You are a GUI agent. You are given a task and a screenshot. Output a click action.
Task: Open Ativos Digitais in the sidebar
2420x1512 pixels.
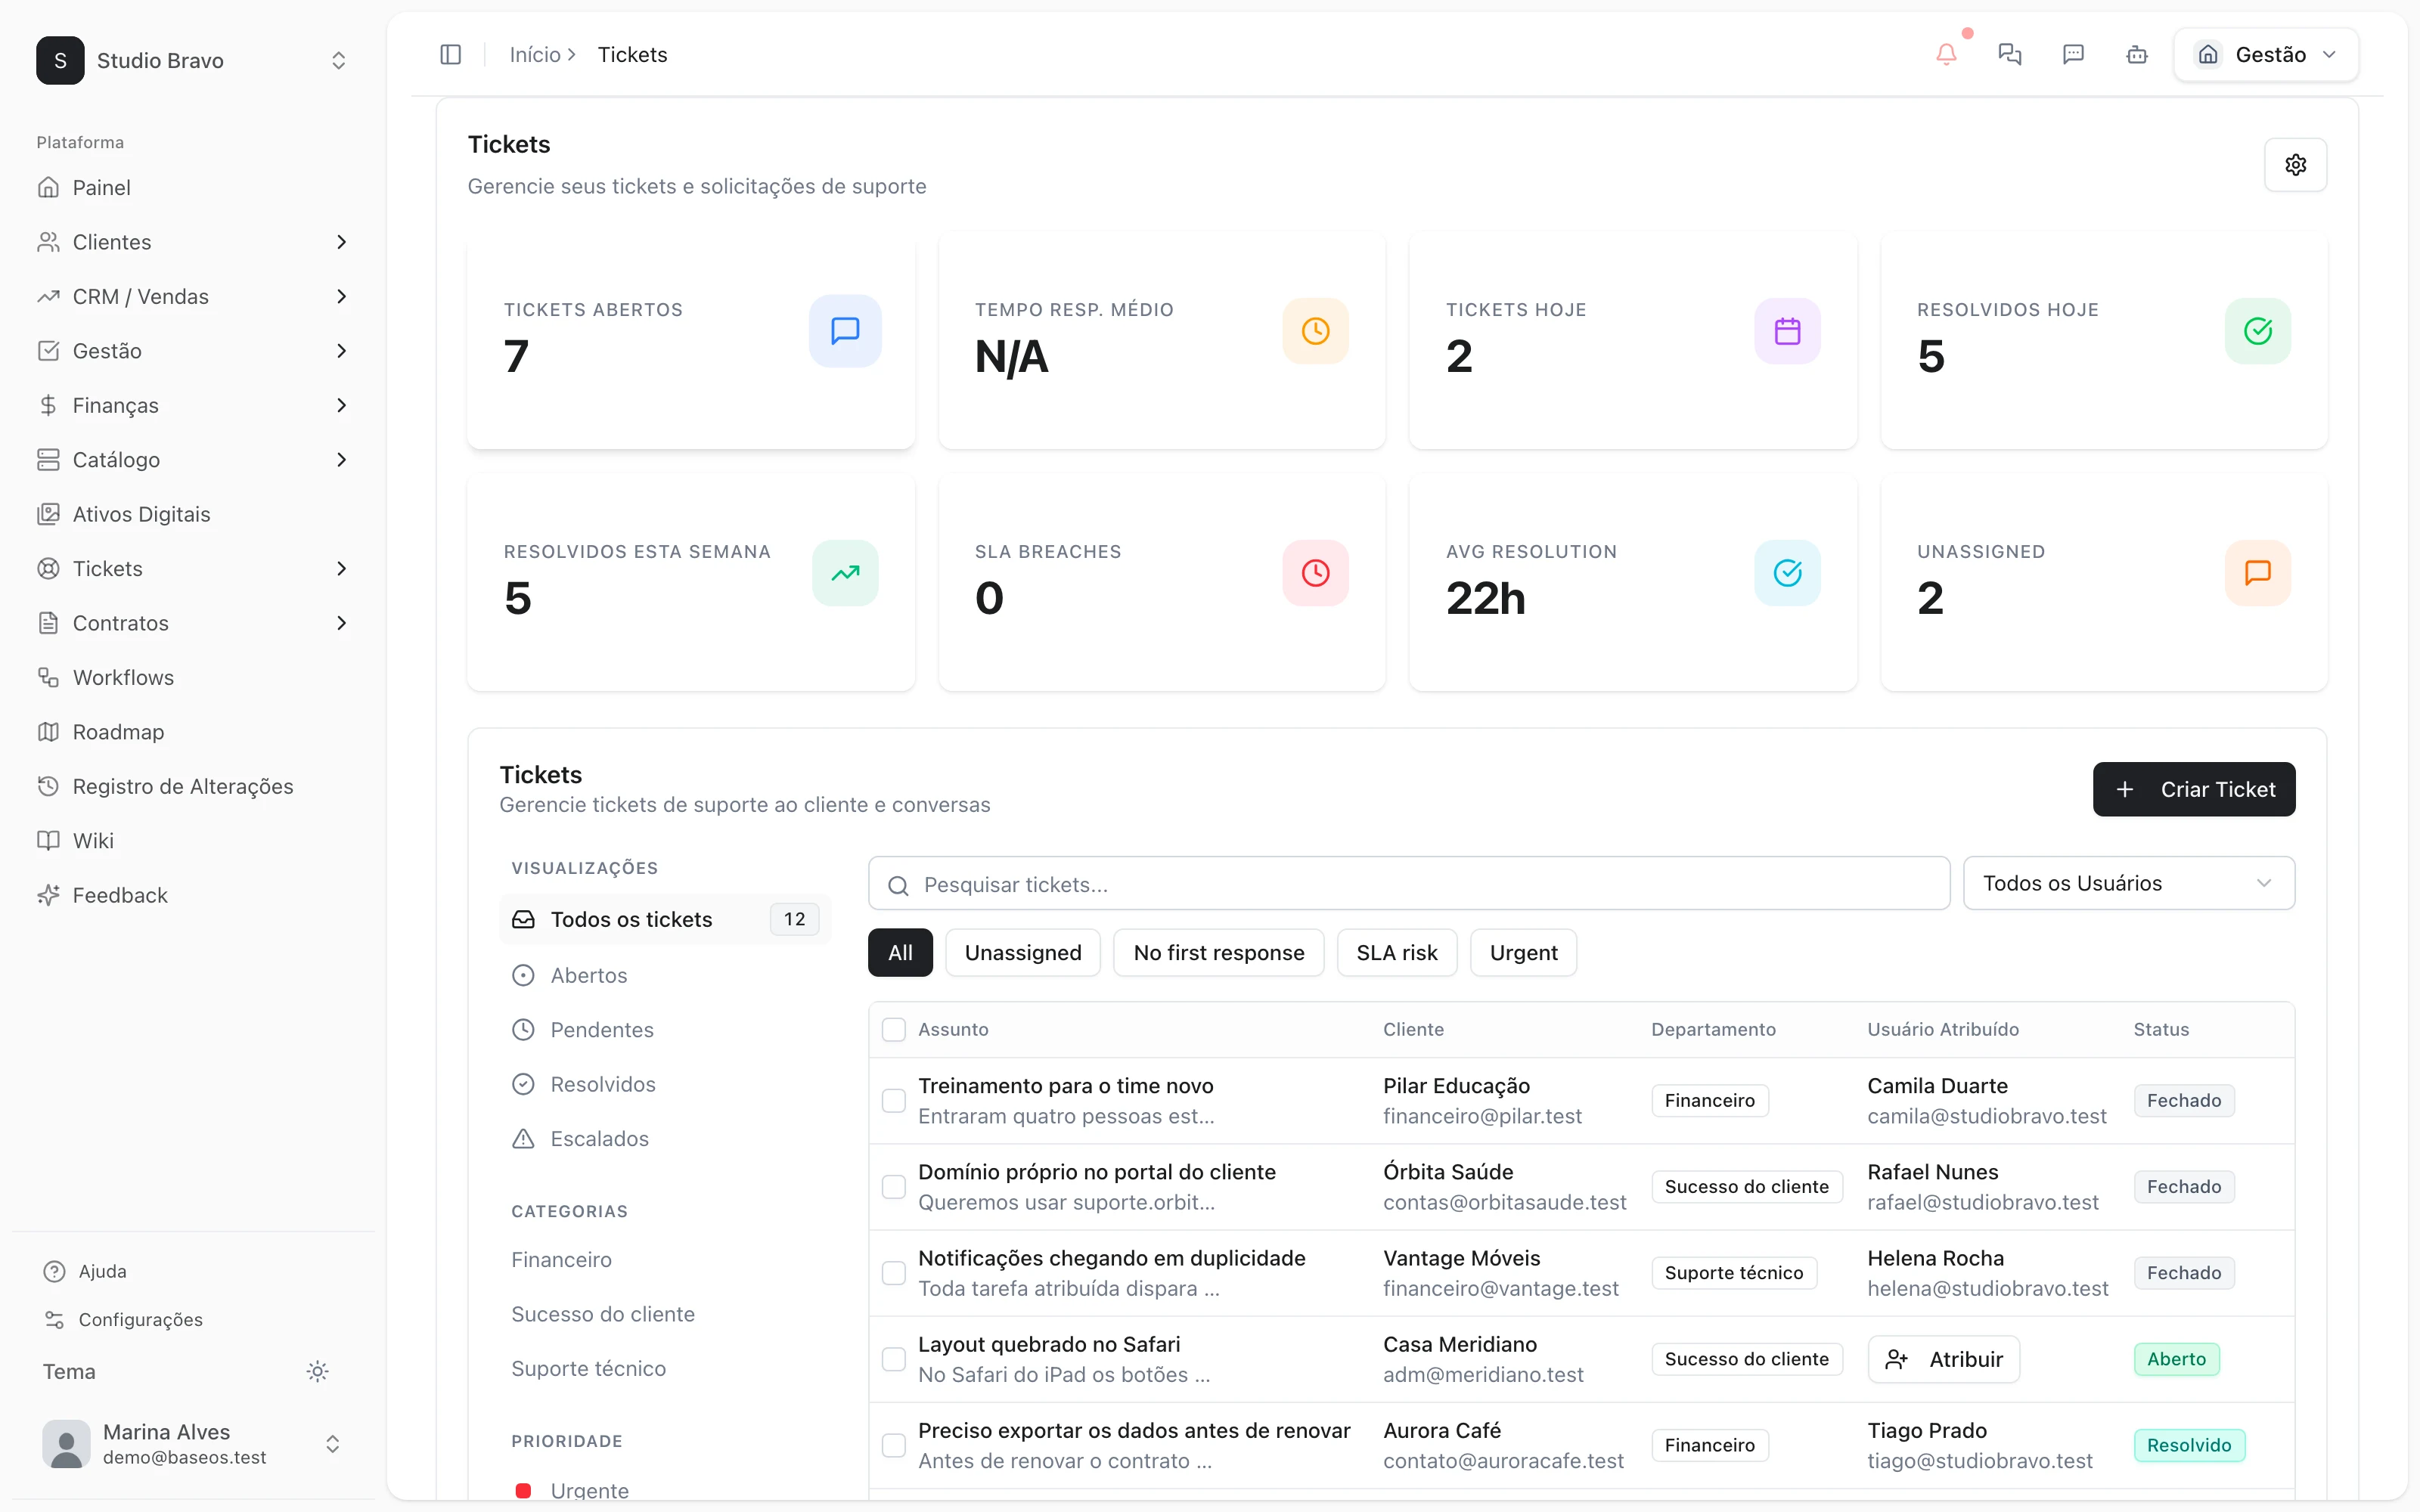click(x=193, y=514)
